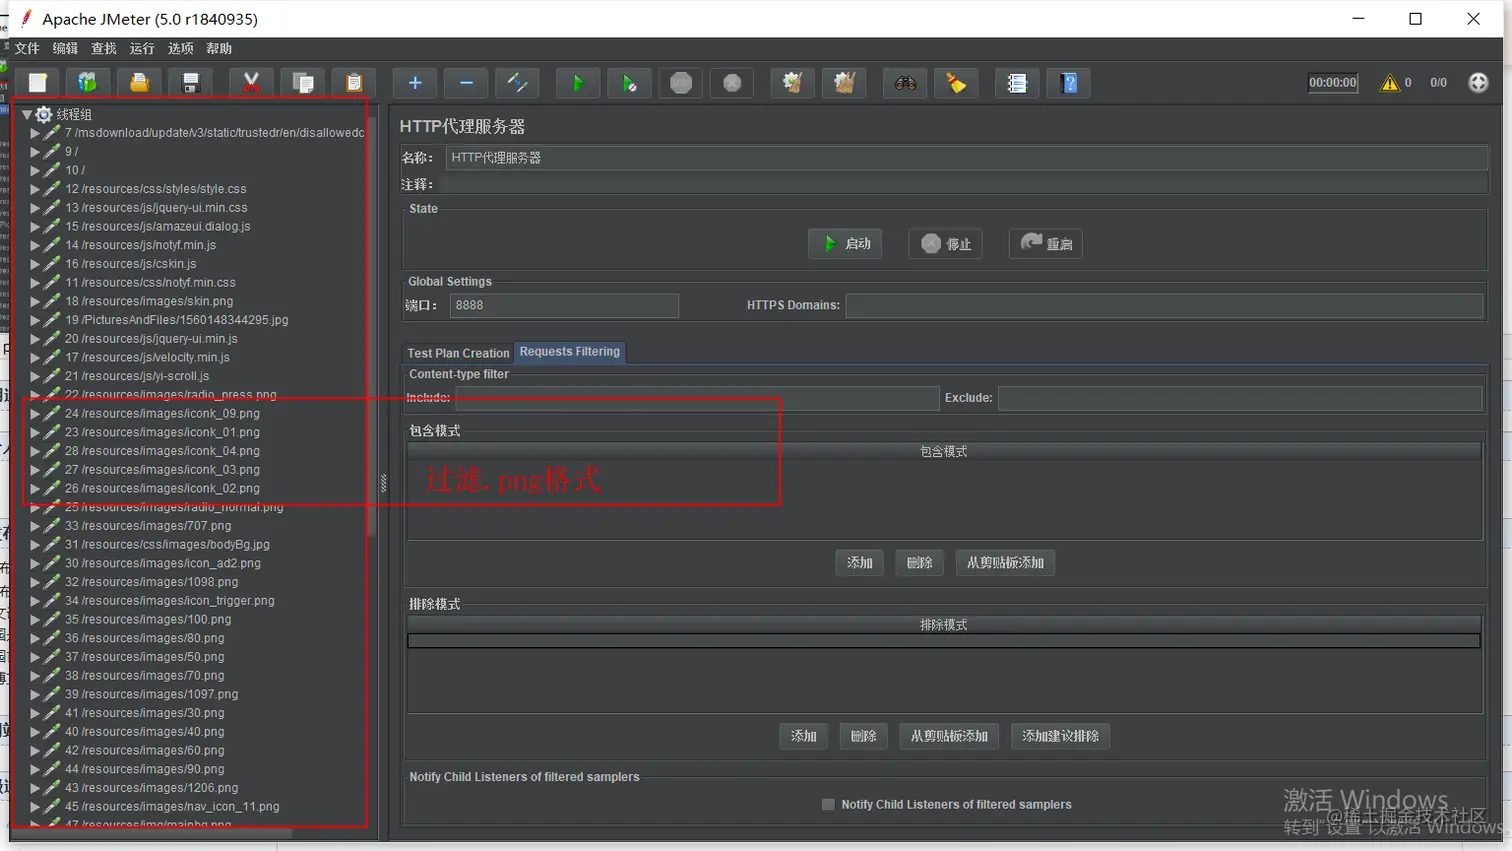Open the 编辑 menu
Image resolution: width=1512 pixels, height=851 pixels.
[65, 48]
